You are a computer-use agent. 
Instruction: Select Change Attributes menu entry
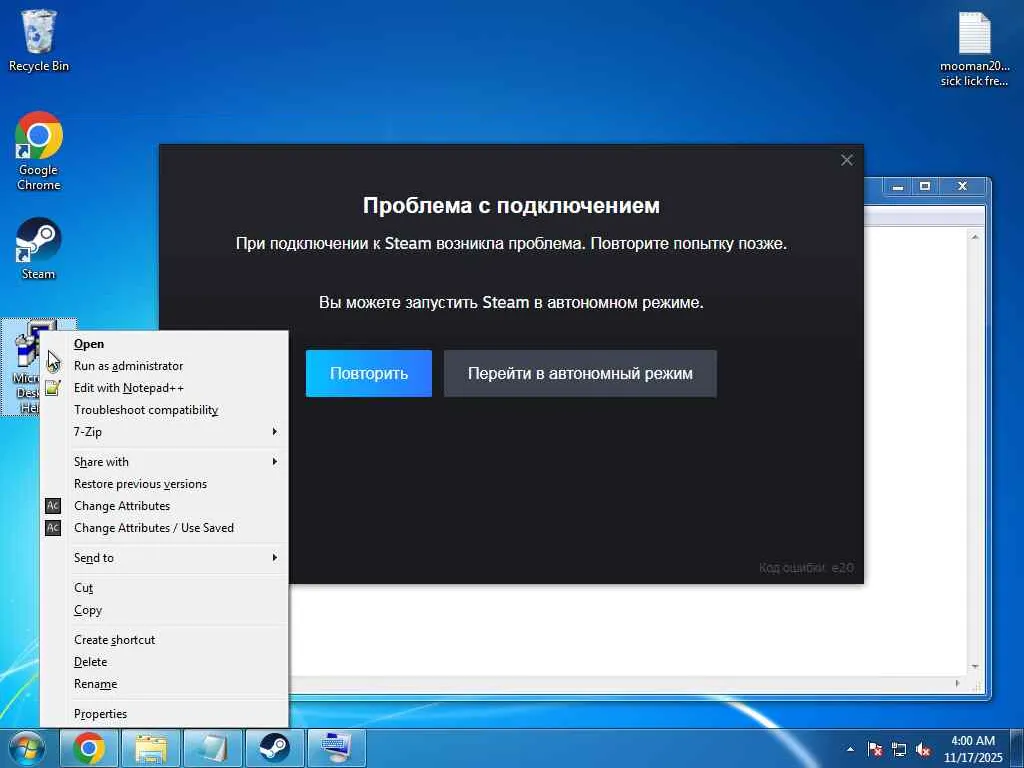(x=165, y=505)
